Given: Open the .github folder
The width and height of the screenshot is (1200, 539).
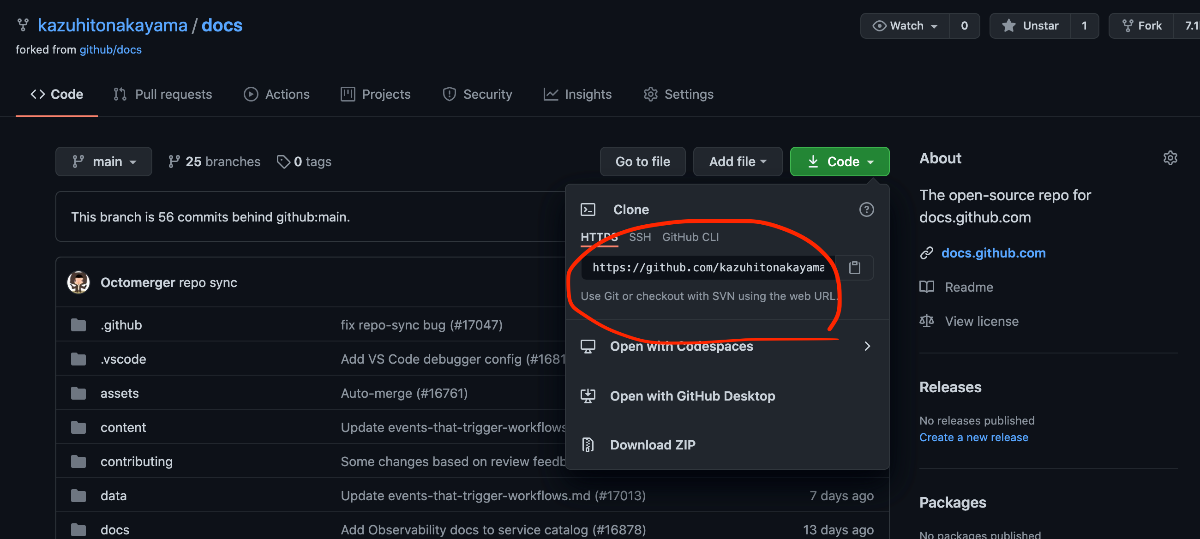Looking at the screenshot, I should click(x=121, y=325).
